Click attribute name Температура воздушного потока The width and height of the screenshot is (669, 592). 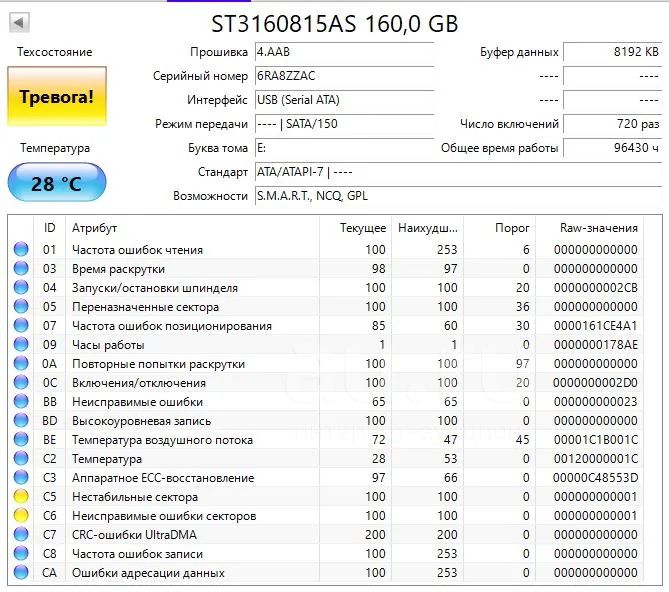click(163, 440)
